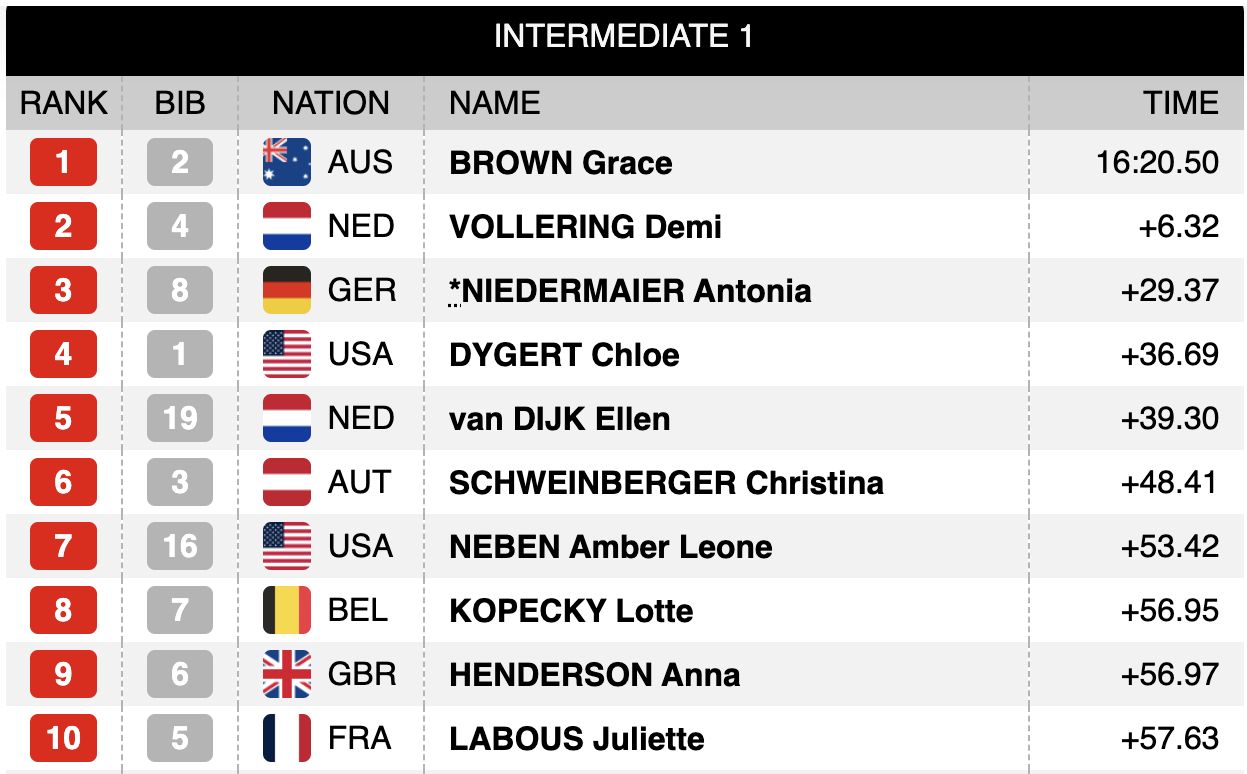1247x774 pixels.
Task: Click KOPECKY Lotte's name
Action: [x=571, y=611]
